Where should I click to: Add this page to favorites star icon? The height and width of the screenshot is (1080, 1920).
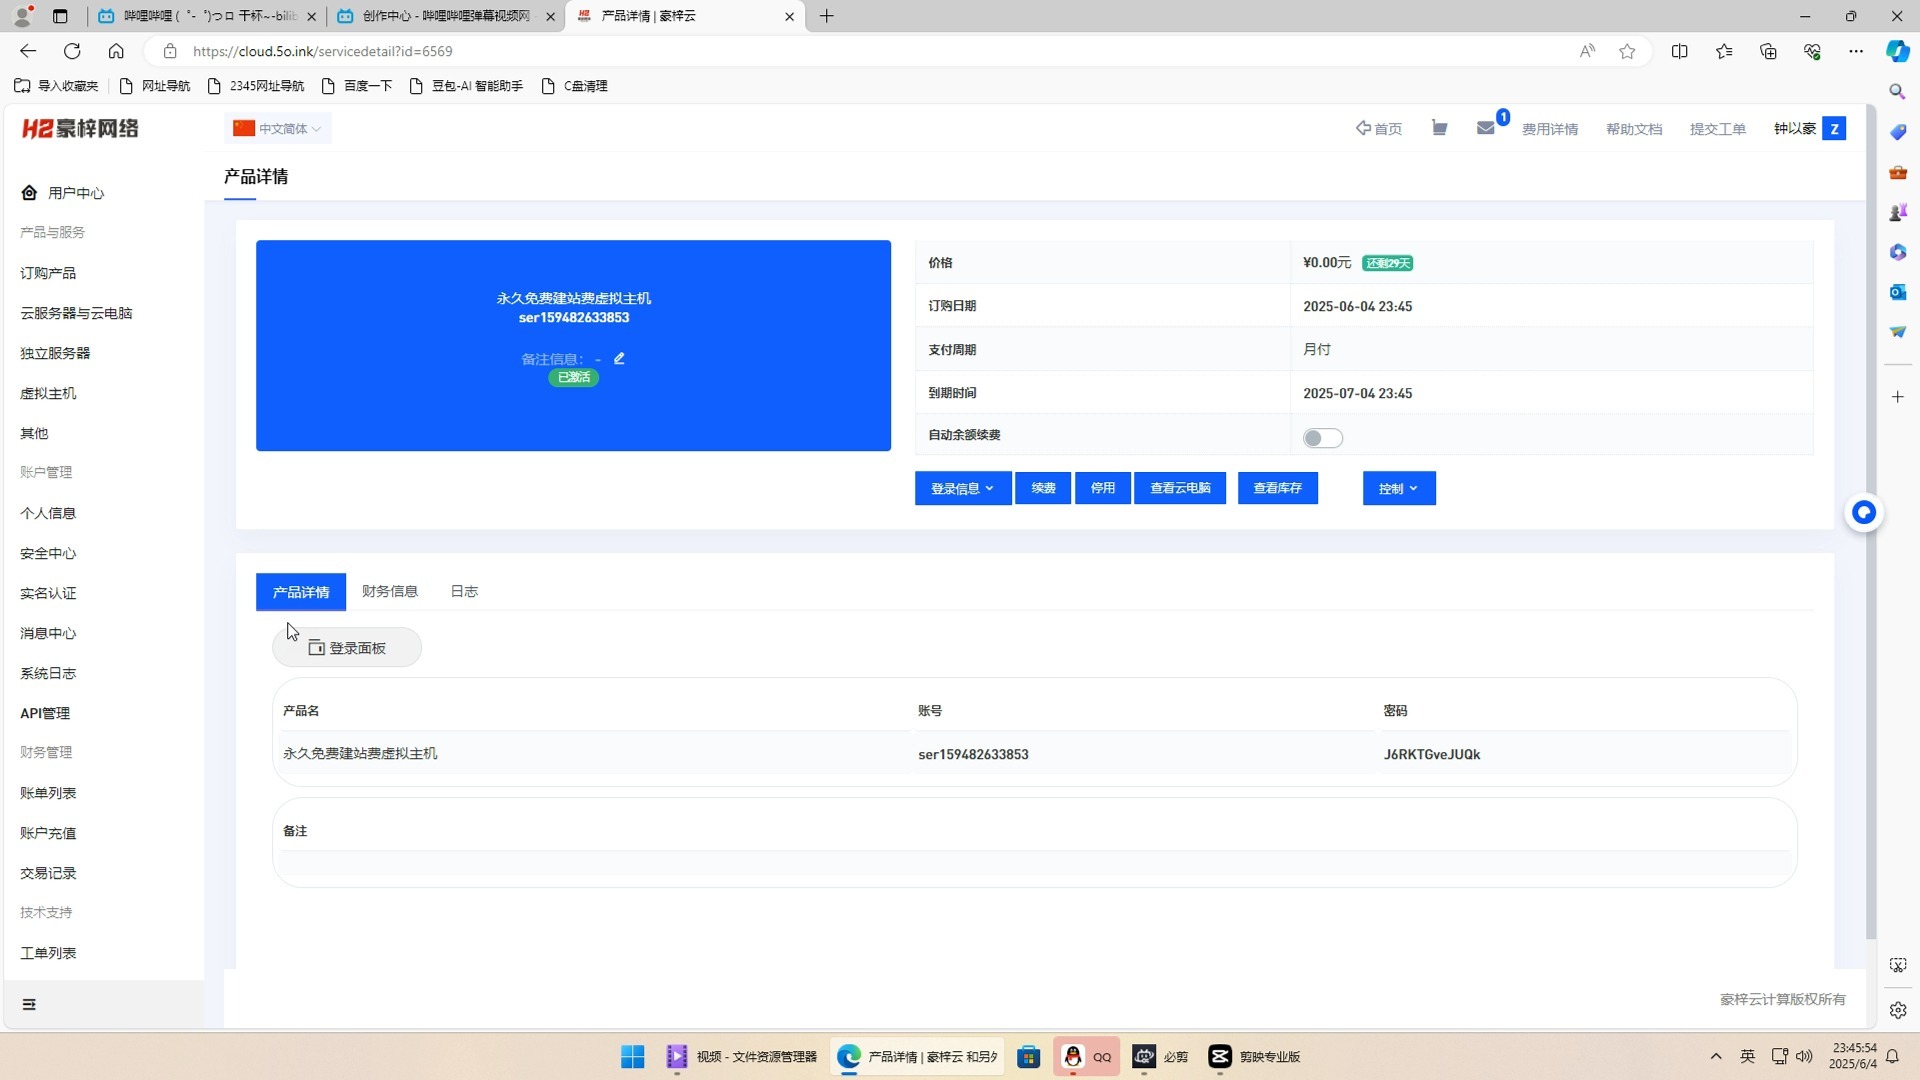click(x=1627, y=51)
